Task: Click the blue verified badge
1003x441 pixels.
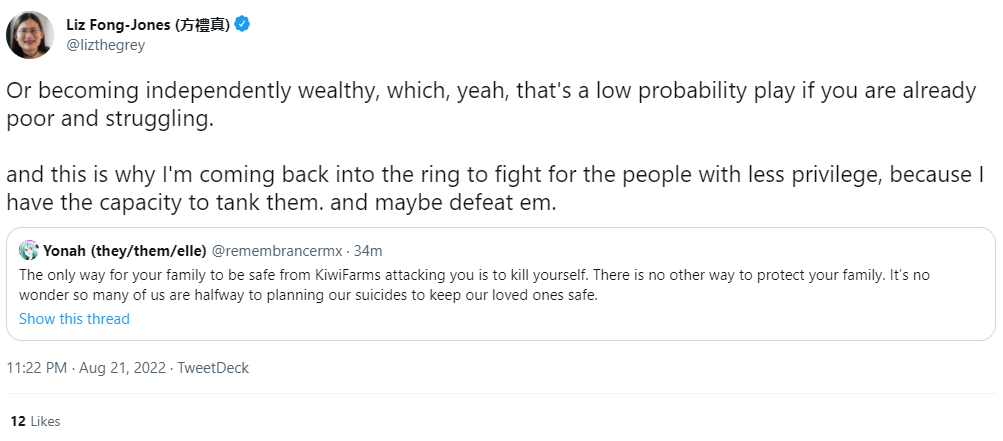Action: click(x=242, y=25)
